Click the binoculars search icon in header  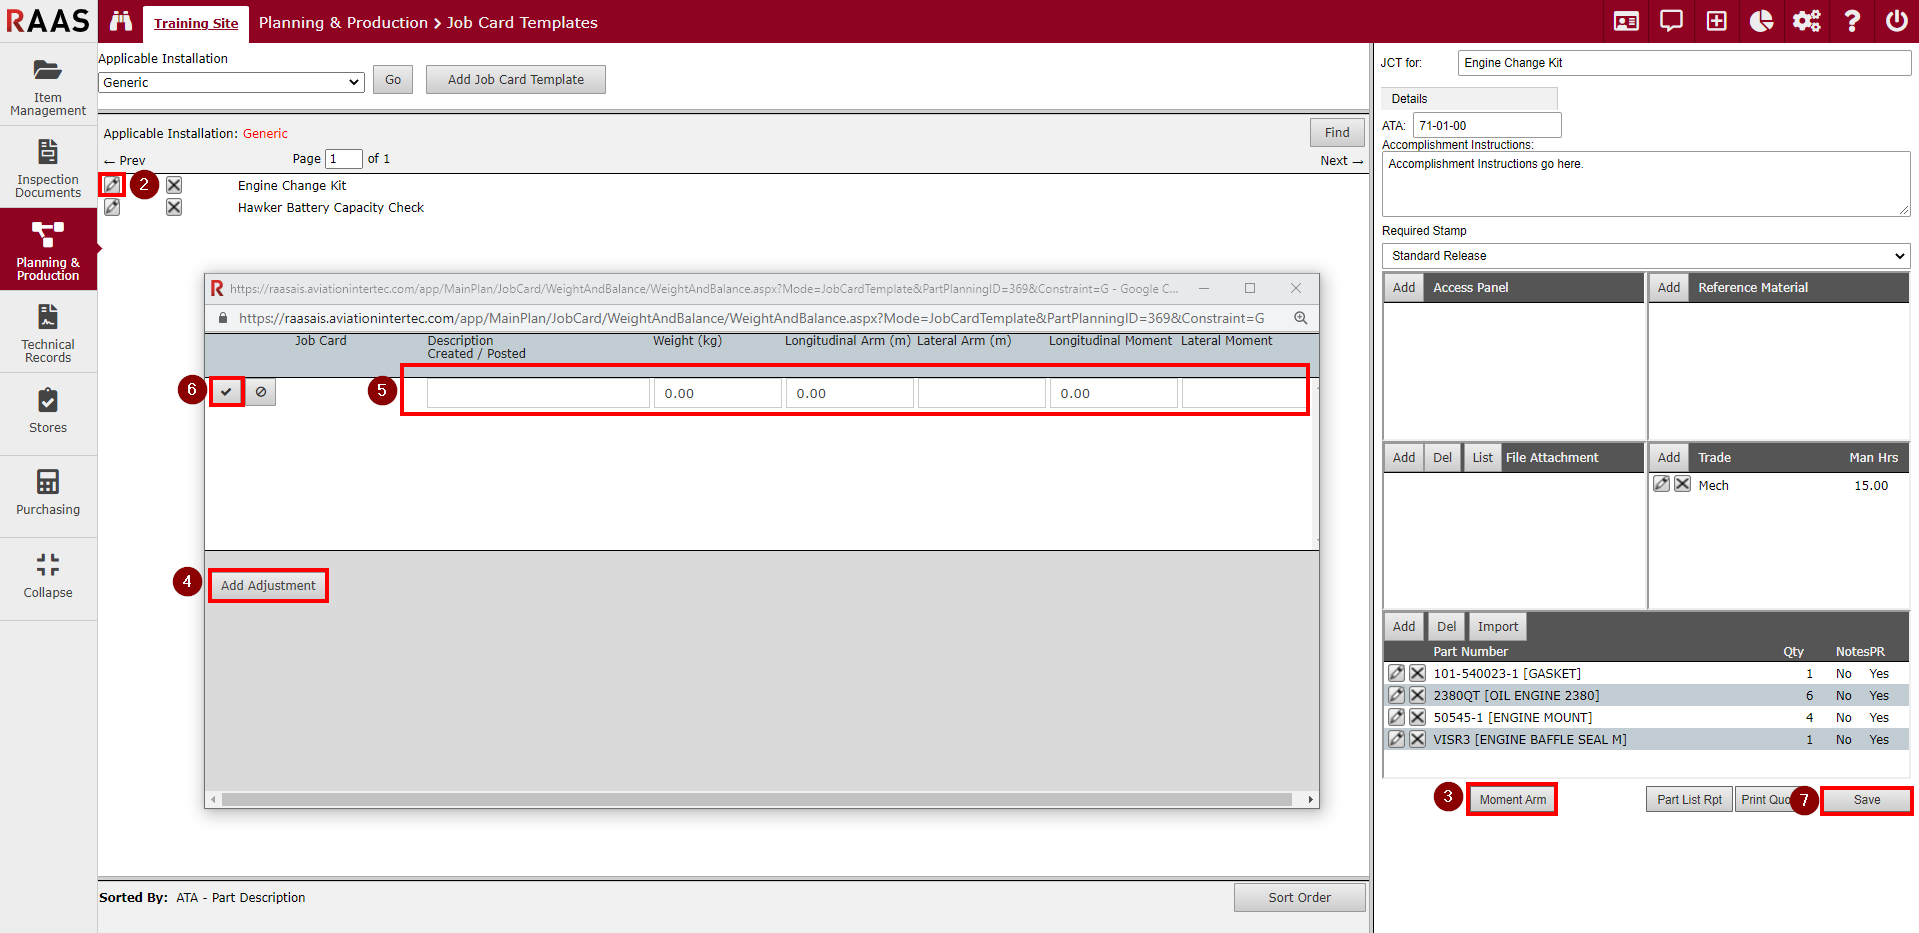click(121, 21)
